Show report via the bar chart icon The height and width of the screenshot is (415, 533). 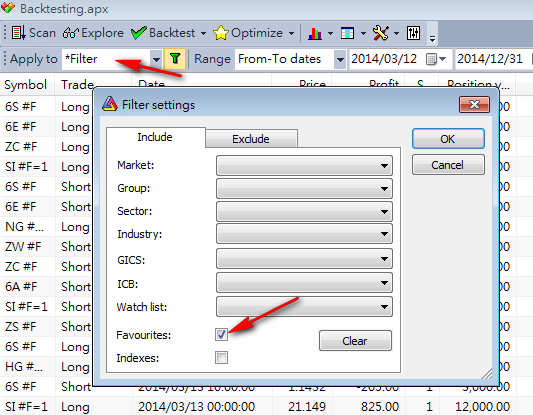[314, 33]
